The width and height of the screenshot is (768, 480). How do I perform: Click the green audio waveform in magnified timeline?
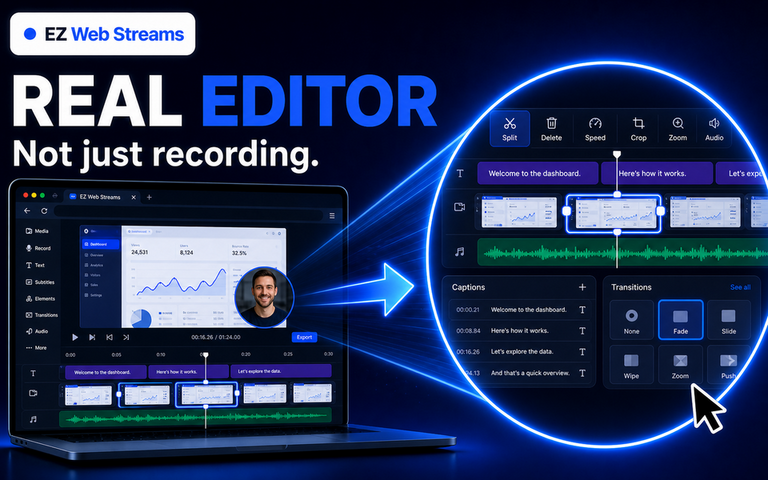[623, 252]
